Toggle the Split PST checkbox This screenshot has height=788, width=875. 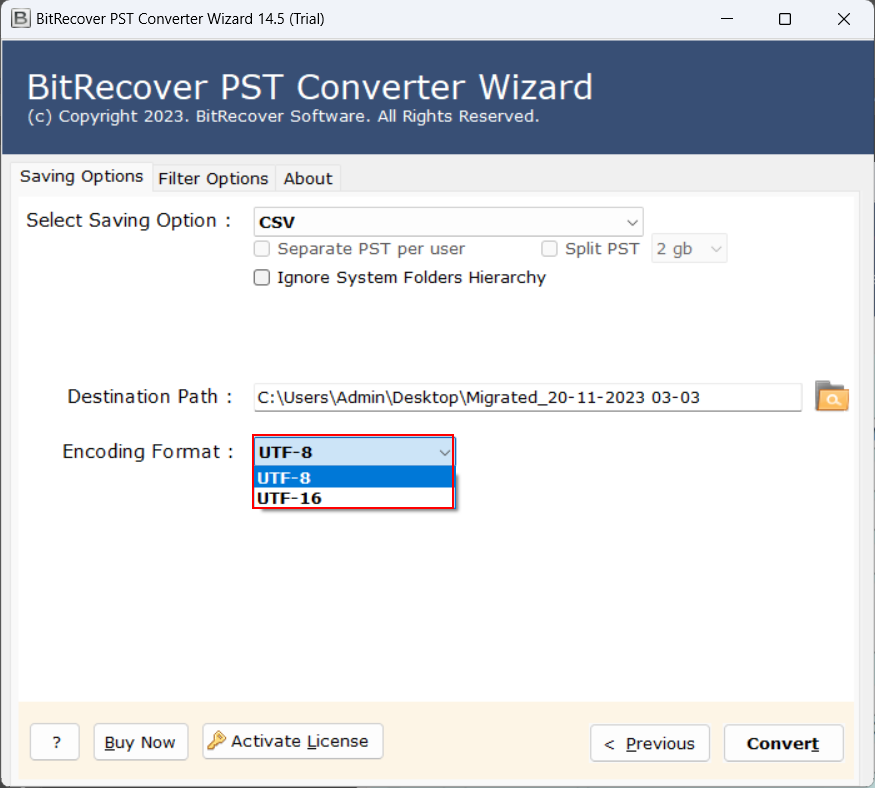click(549, 248)
